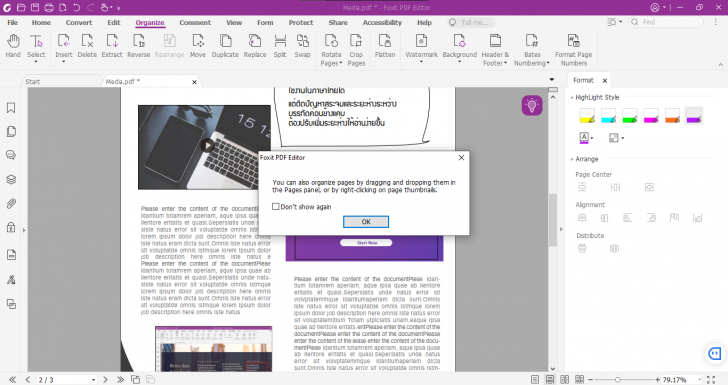Image resolution: width=728 pixels, height=385 pixels.
Task: Toggle continuous facing view
Action: [579, 379]
